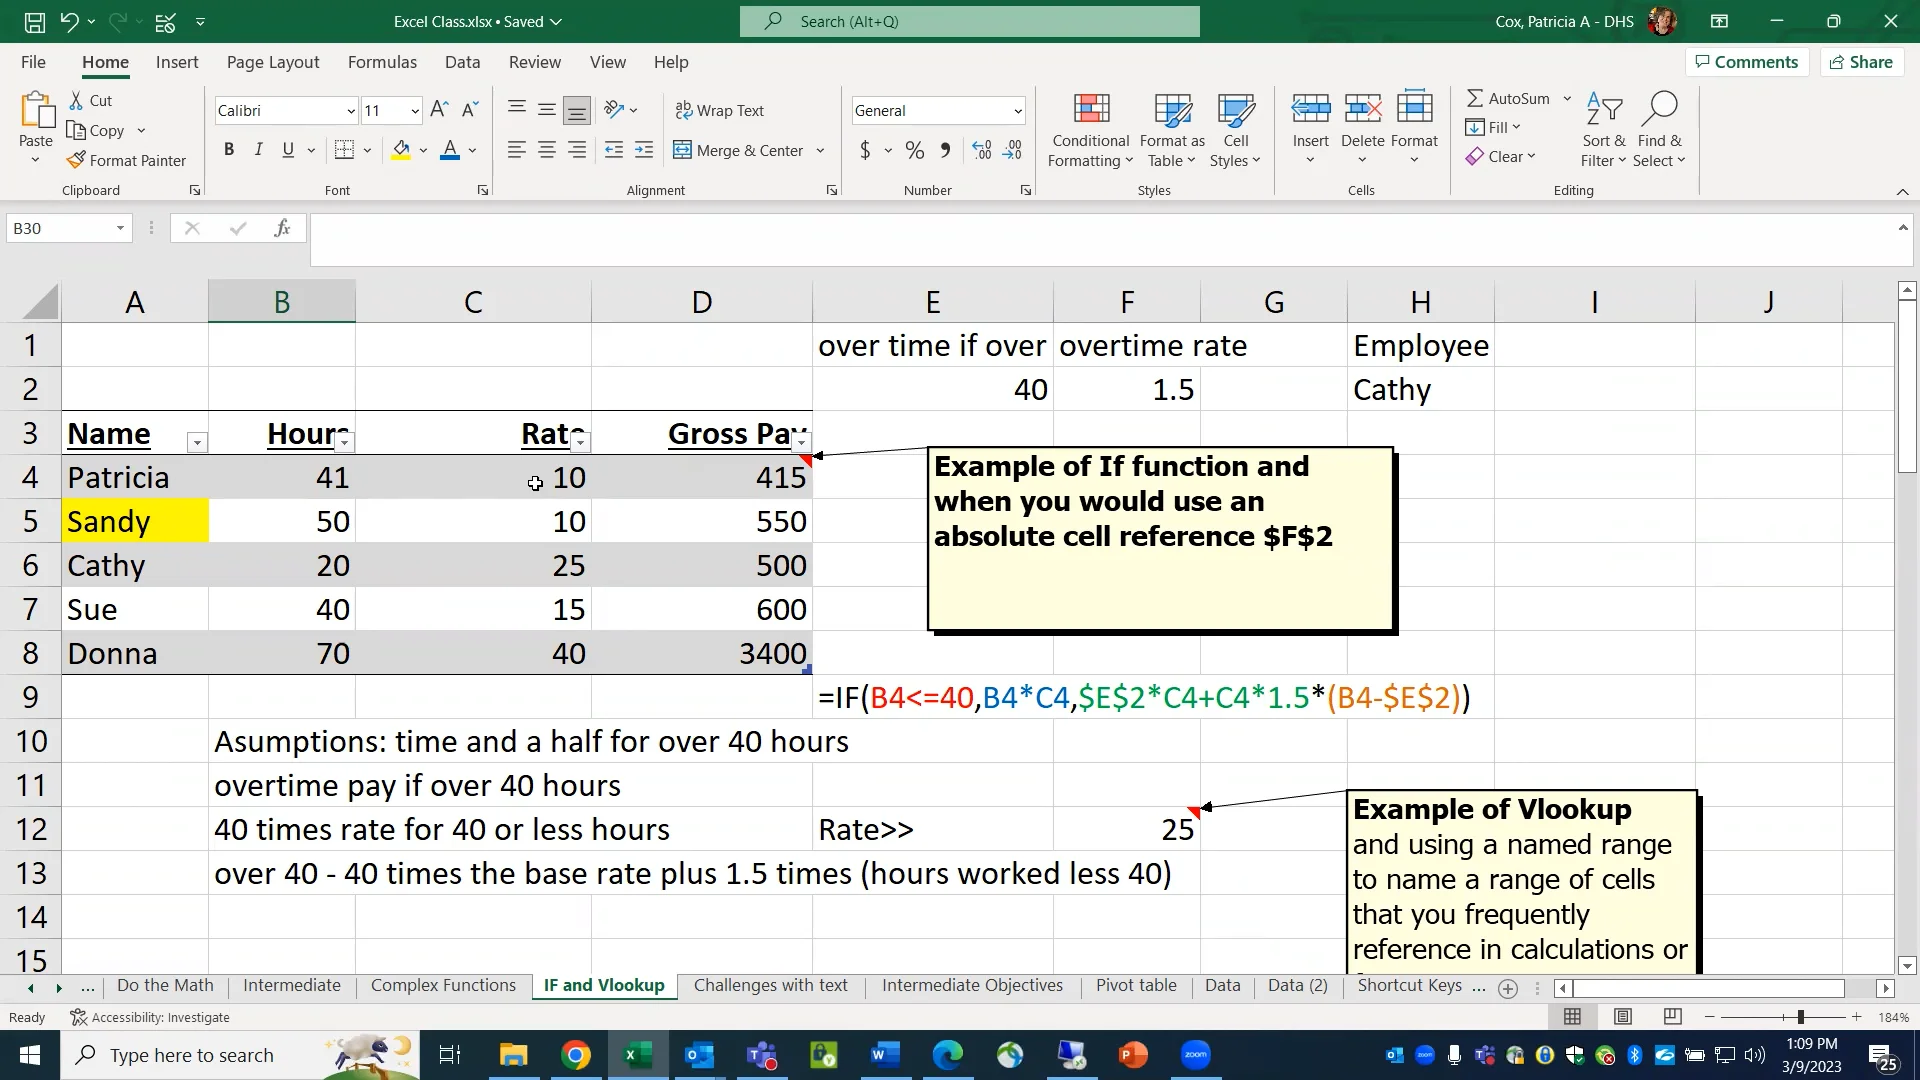Open the font color swatch dropdown
1920x1080 pixels.
tap(473, 152)
